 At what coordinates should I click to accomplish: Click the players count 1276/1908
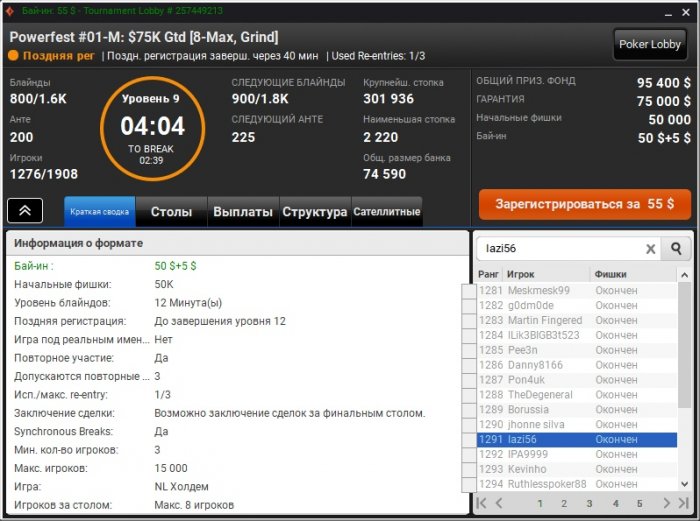(x=44, y=174)
